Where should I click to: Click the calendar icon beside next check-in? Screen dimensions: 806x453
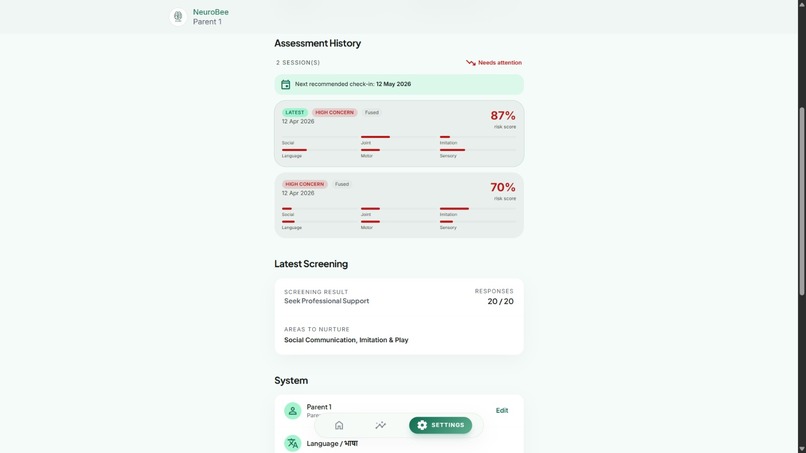click(286, 84)
